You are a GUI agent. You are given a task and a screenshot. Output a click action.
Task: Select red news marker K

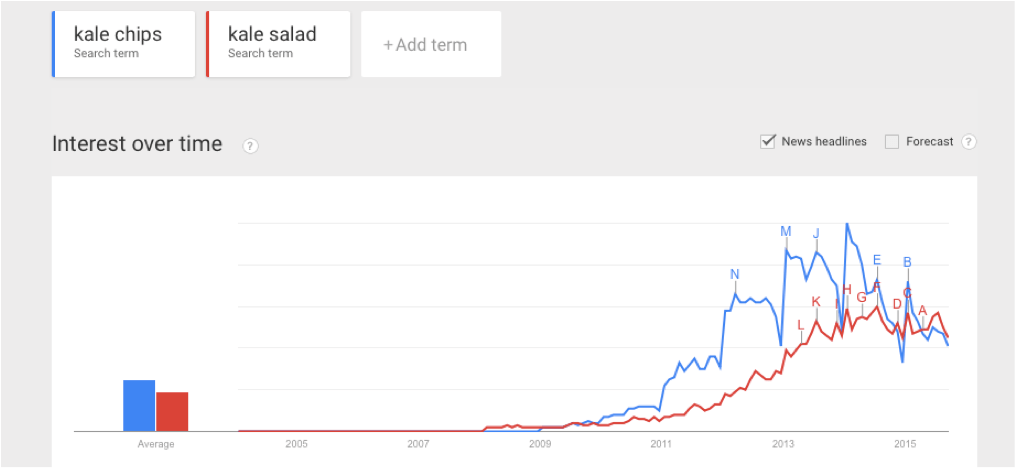(x=816, y=302)
